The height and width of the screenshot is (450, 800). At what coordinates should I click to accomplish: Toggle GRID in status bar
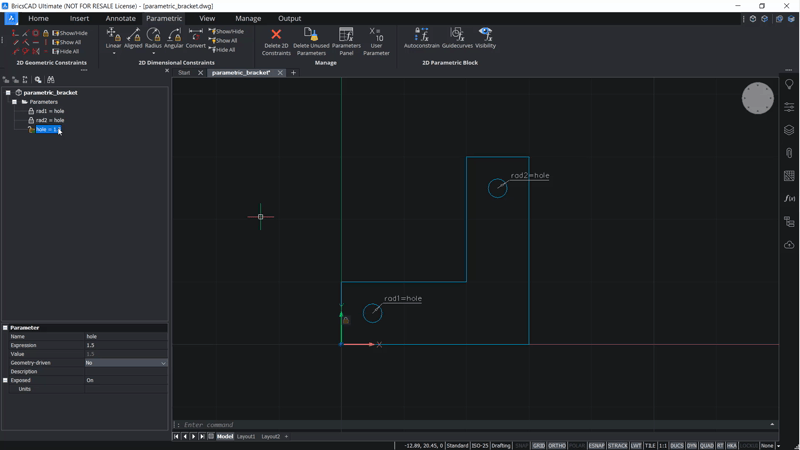click(538, 445)
